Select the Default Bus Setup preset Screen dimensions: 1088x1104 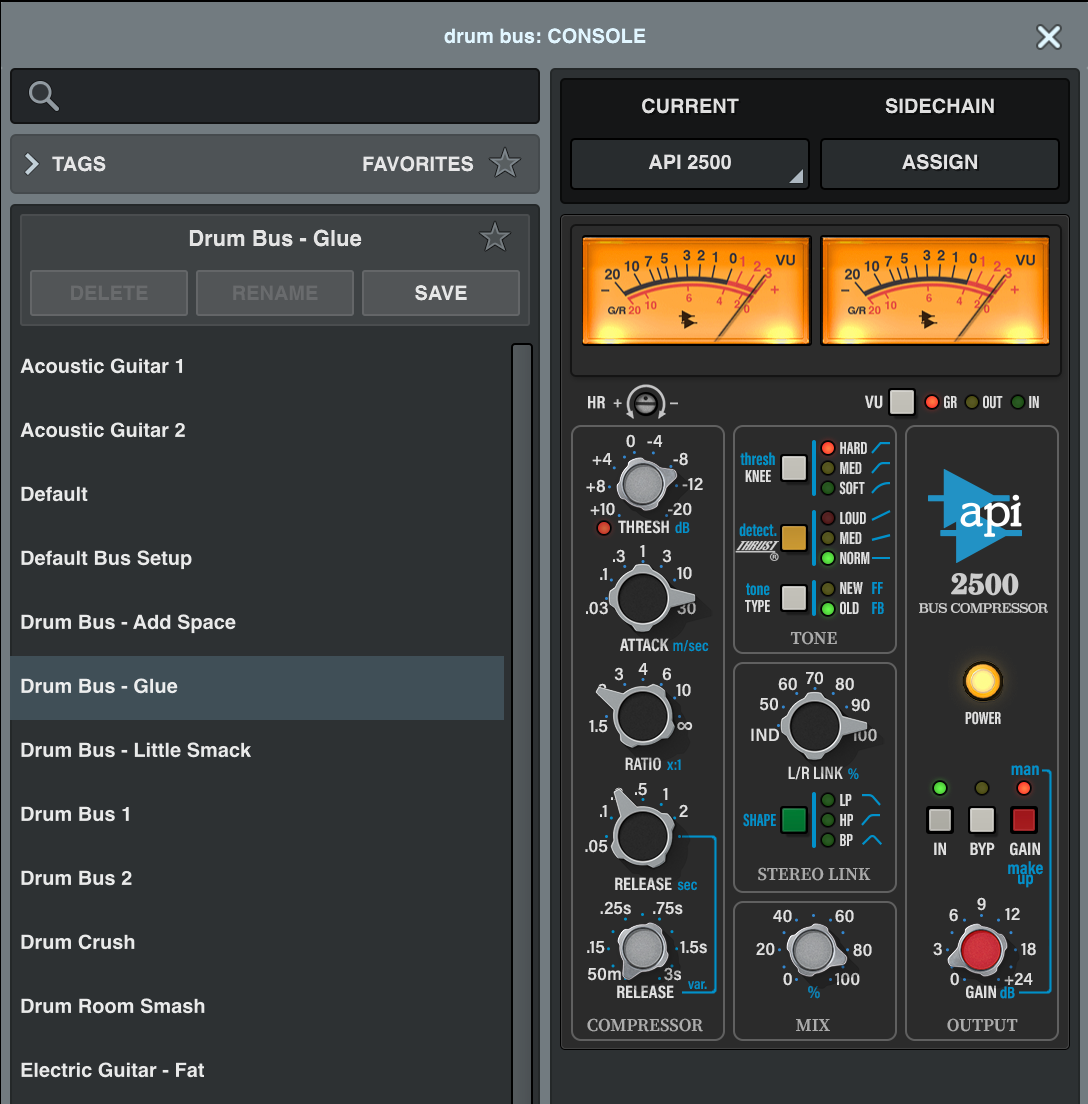[257, 558]
